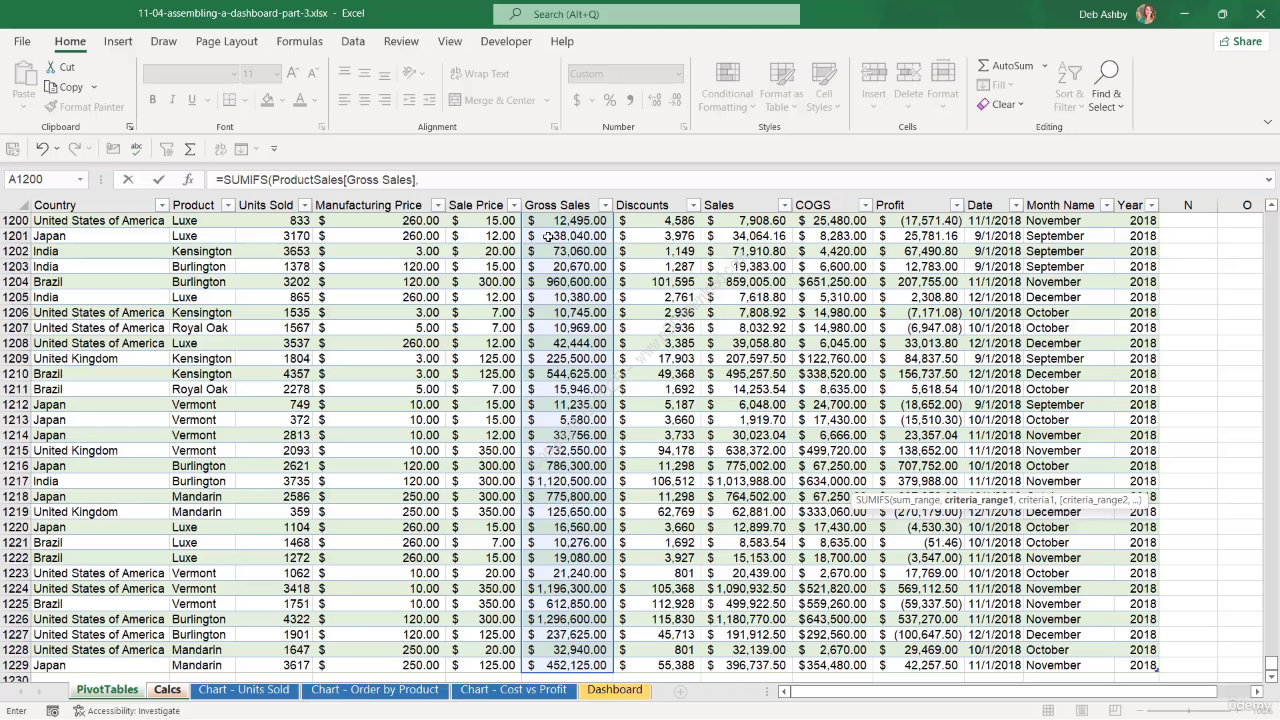This screenshot has height=720, width=1280.
Task: Click the Undo icon
Action: 42,148
